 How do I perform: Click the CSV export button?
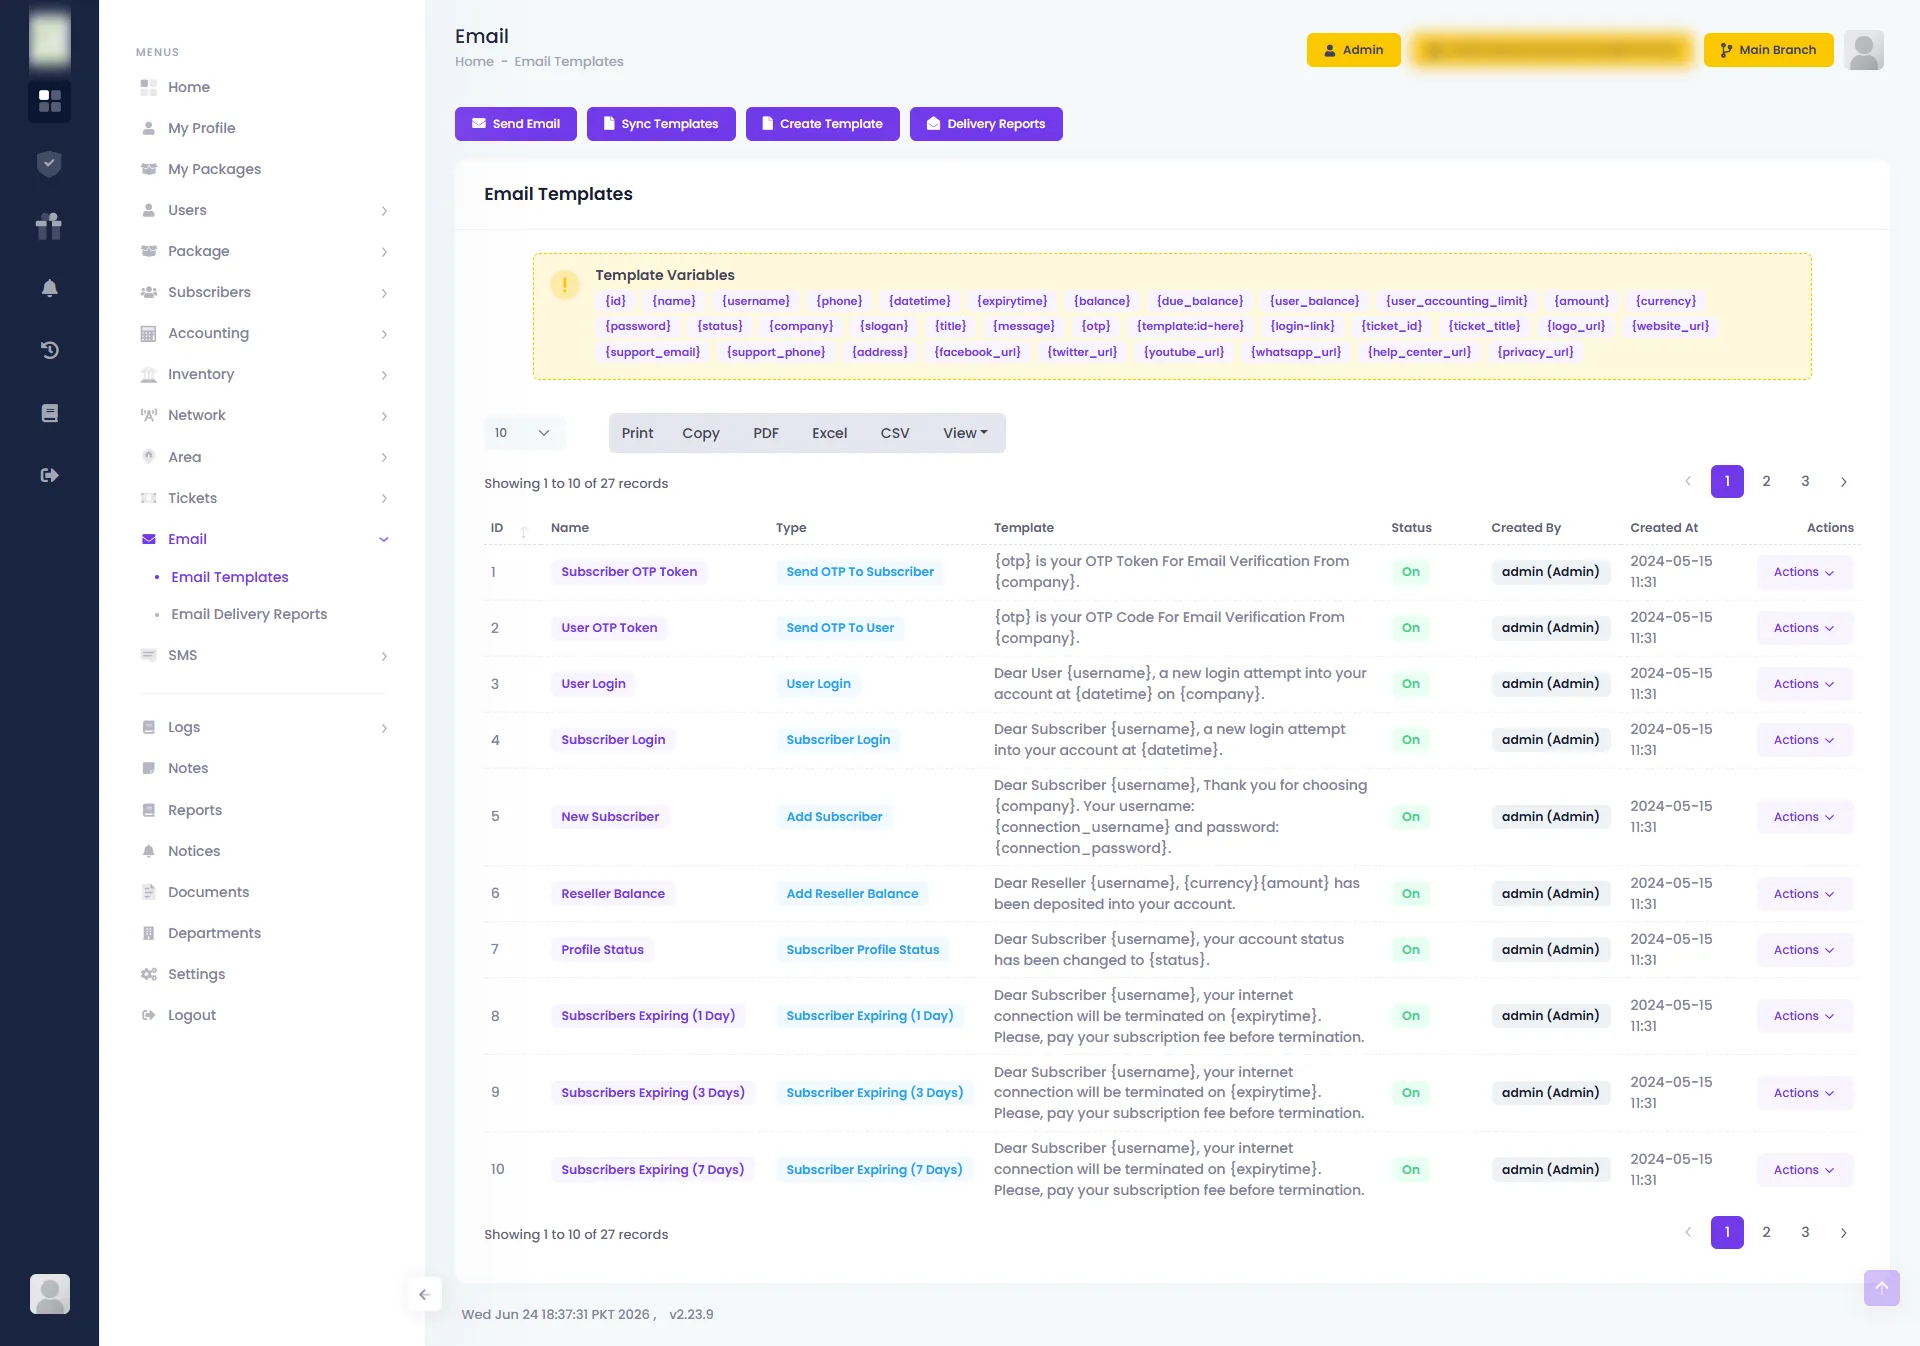(x=895, y=433)
